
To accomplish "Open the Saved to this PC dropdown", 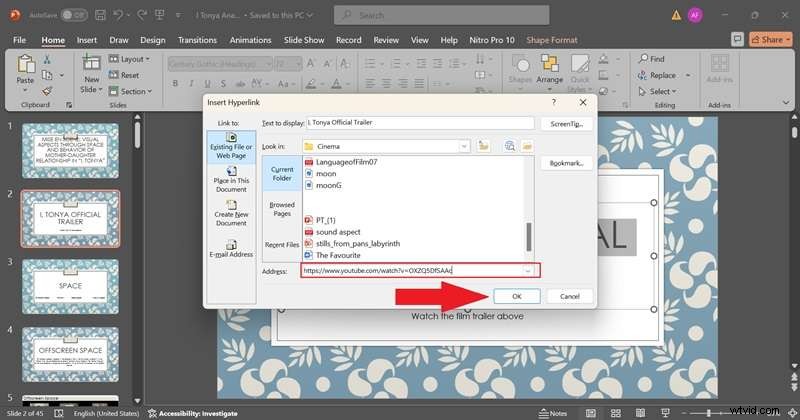I will point(282,15).
